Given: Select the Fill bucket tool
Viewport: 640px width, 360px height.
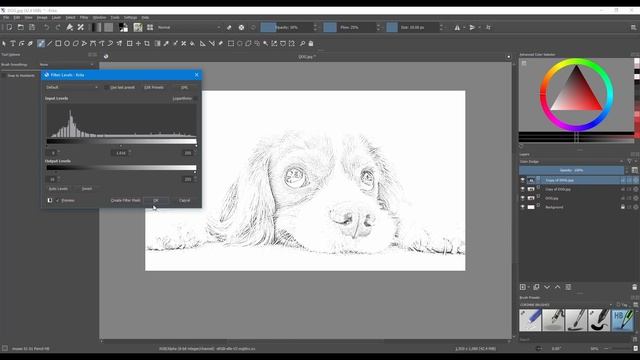Looking at the screenshot, I should coord(192,43).
